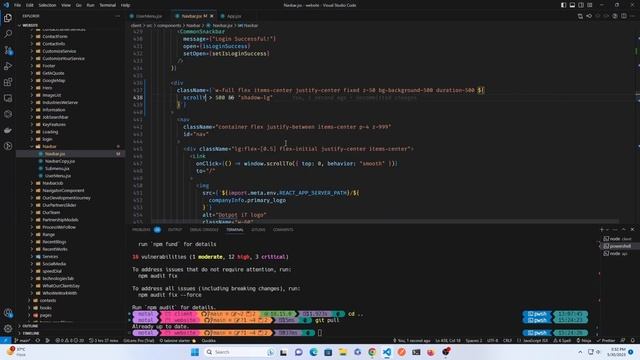640x360 pixels.
Task: Open the Explorer view in activity bar
Action: coord(8,18)
